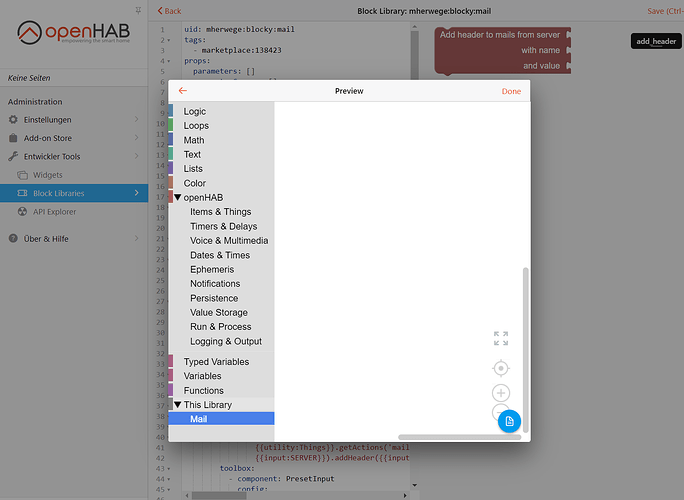Click the API Explorer icon

pyautogui.click(x=22, y=212)
